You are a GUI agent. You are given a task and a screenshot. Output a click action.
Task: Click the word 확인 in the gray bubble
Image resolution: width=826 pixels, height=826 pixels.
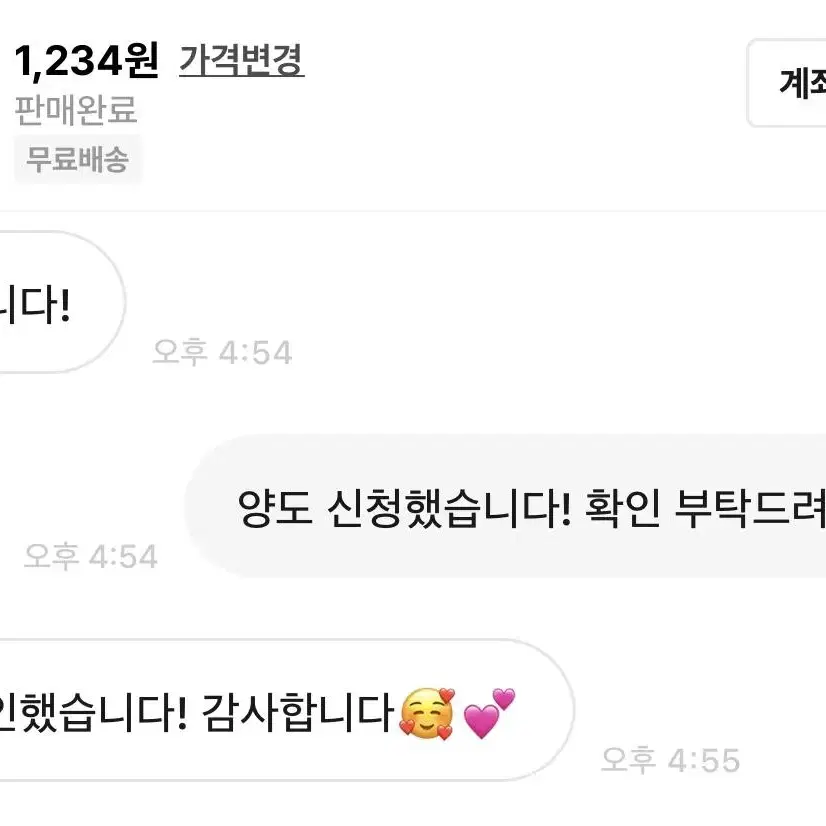(623, 508)
